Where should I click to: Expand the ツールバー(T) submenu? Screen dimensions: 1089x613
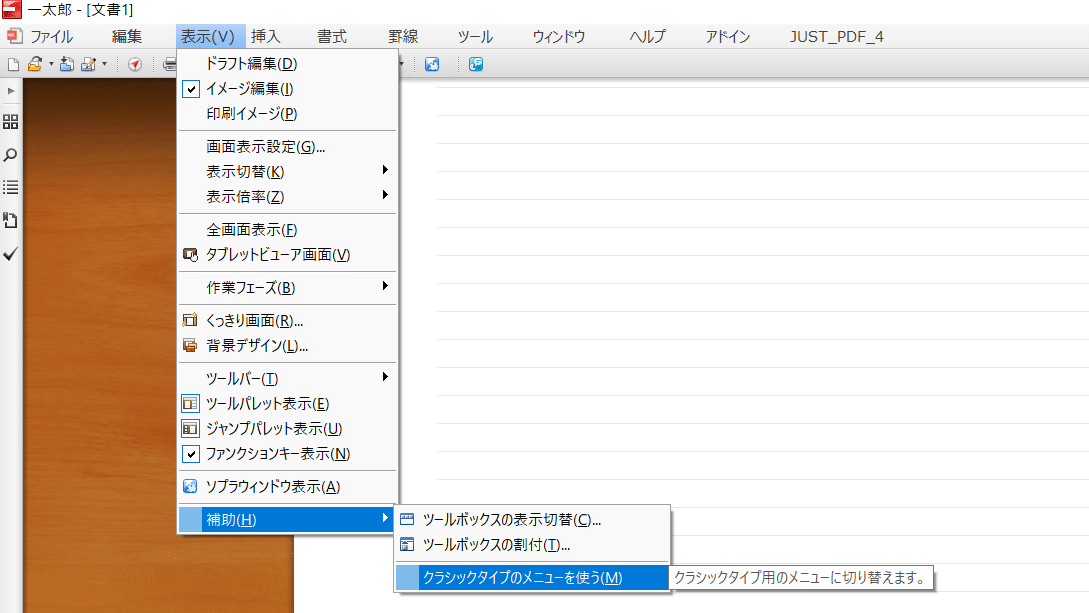coord(287,379)
